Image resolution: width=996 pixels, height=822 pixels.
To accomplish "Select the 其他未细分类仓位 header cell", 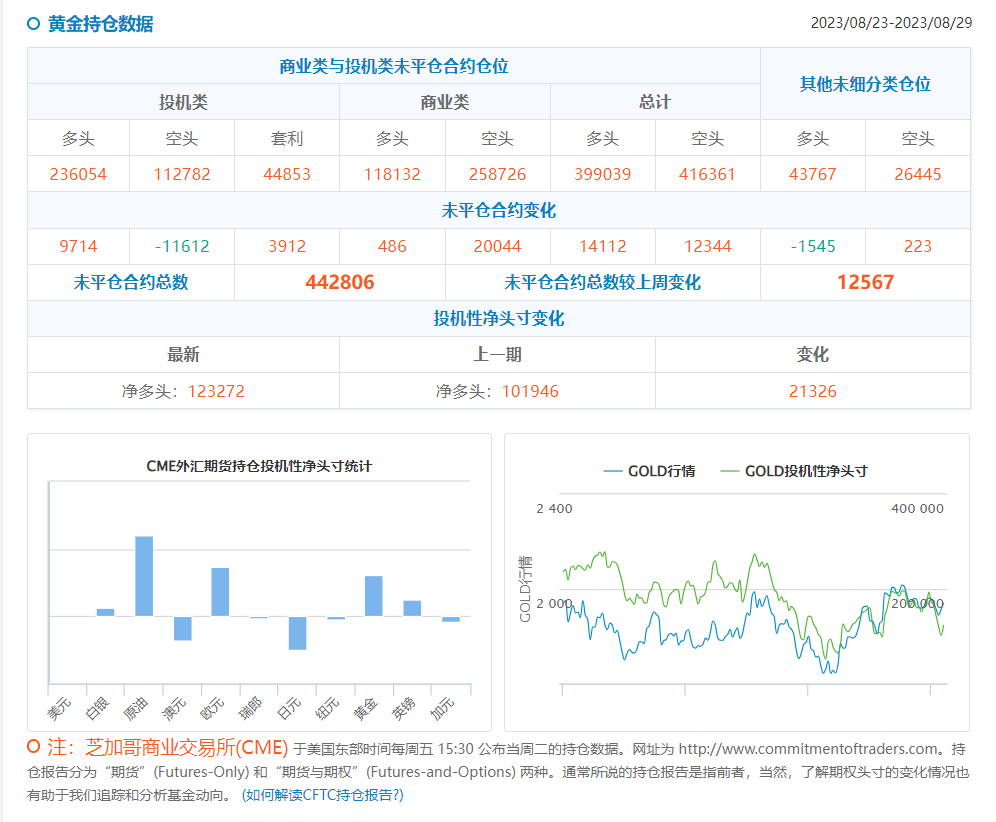I will point(865,84).
